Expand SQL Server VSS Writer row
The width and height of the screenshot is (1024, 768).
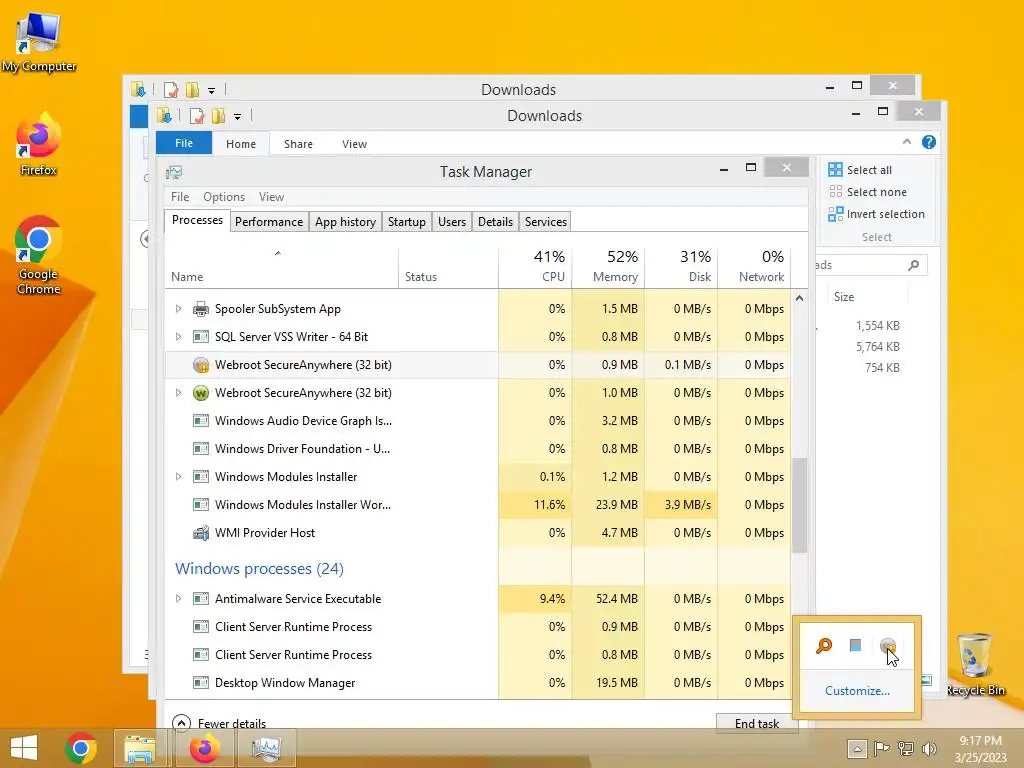click(x=178, y=337)
